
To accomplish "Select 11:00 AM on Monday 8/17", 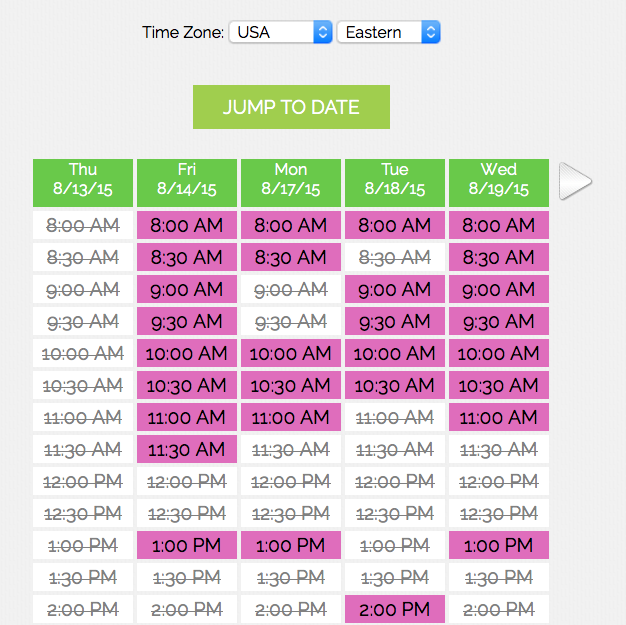I will tap(291, 418).
